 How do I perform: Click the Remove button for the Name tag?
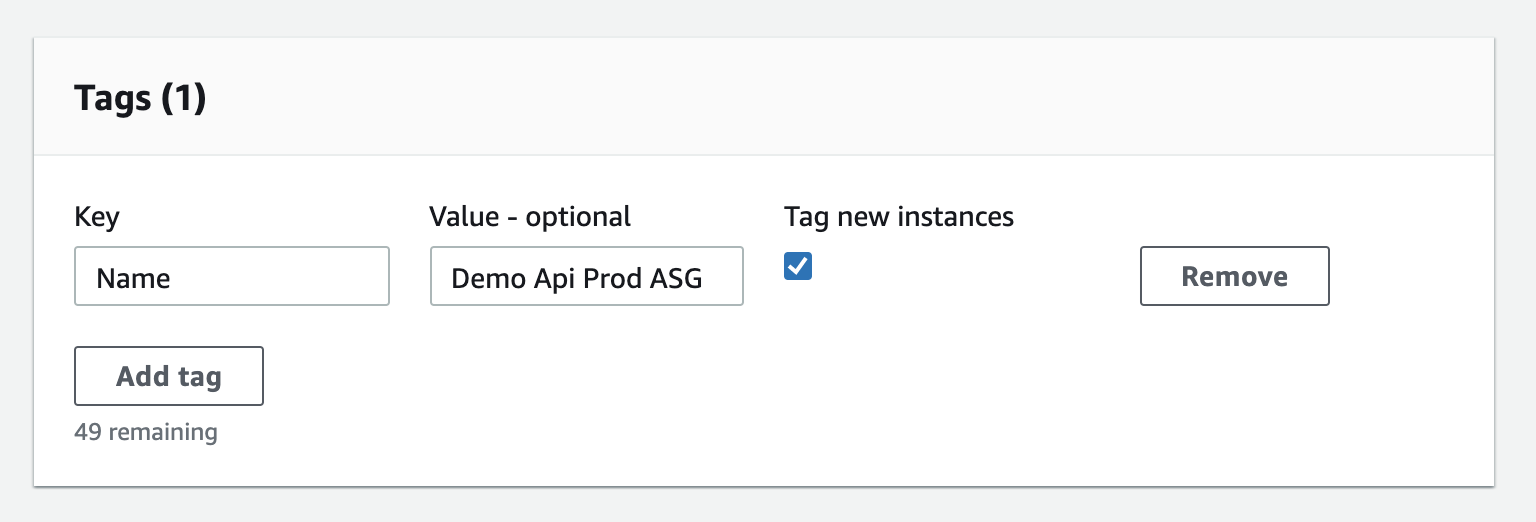tap(1234, 276)
